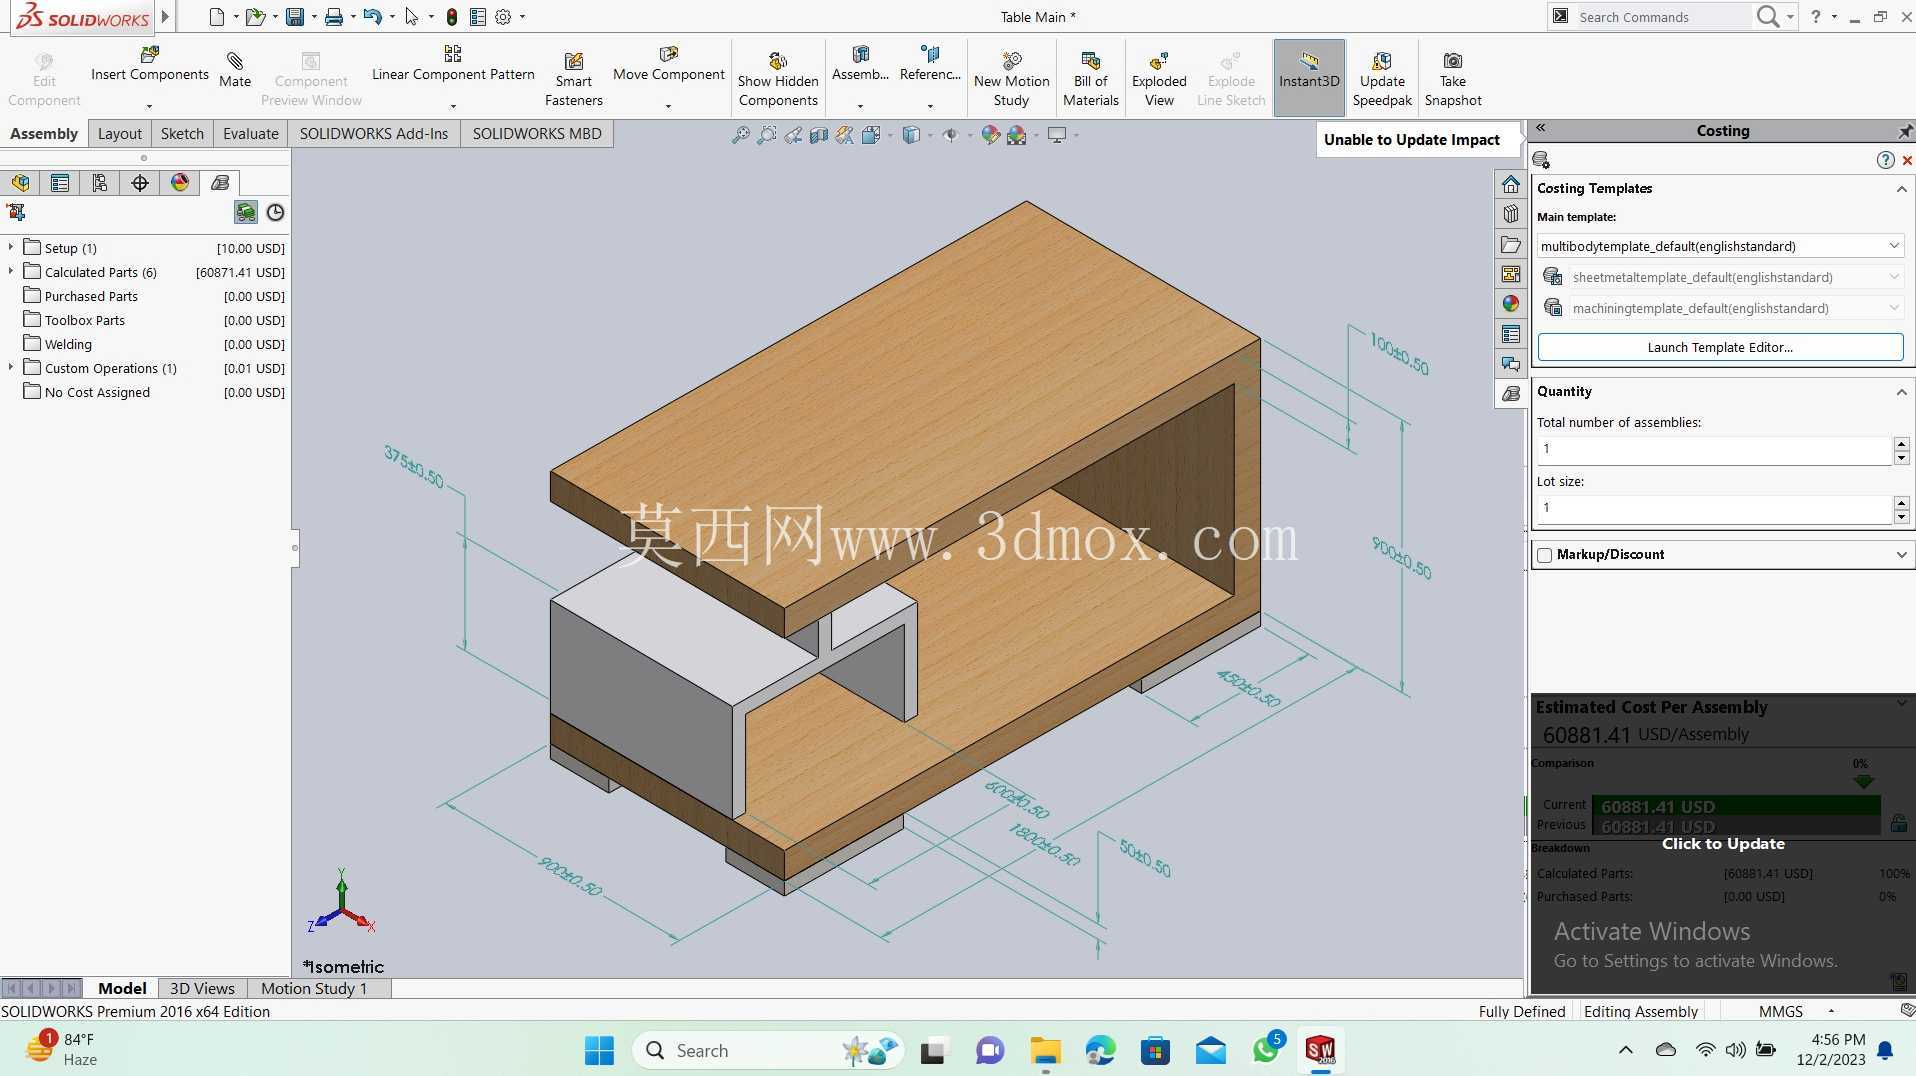Toggle the cost lock icon beside Previous cost
The image size is (1916, 1076).
click(1898, 824)
